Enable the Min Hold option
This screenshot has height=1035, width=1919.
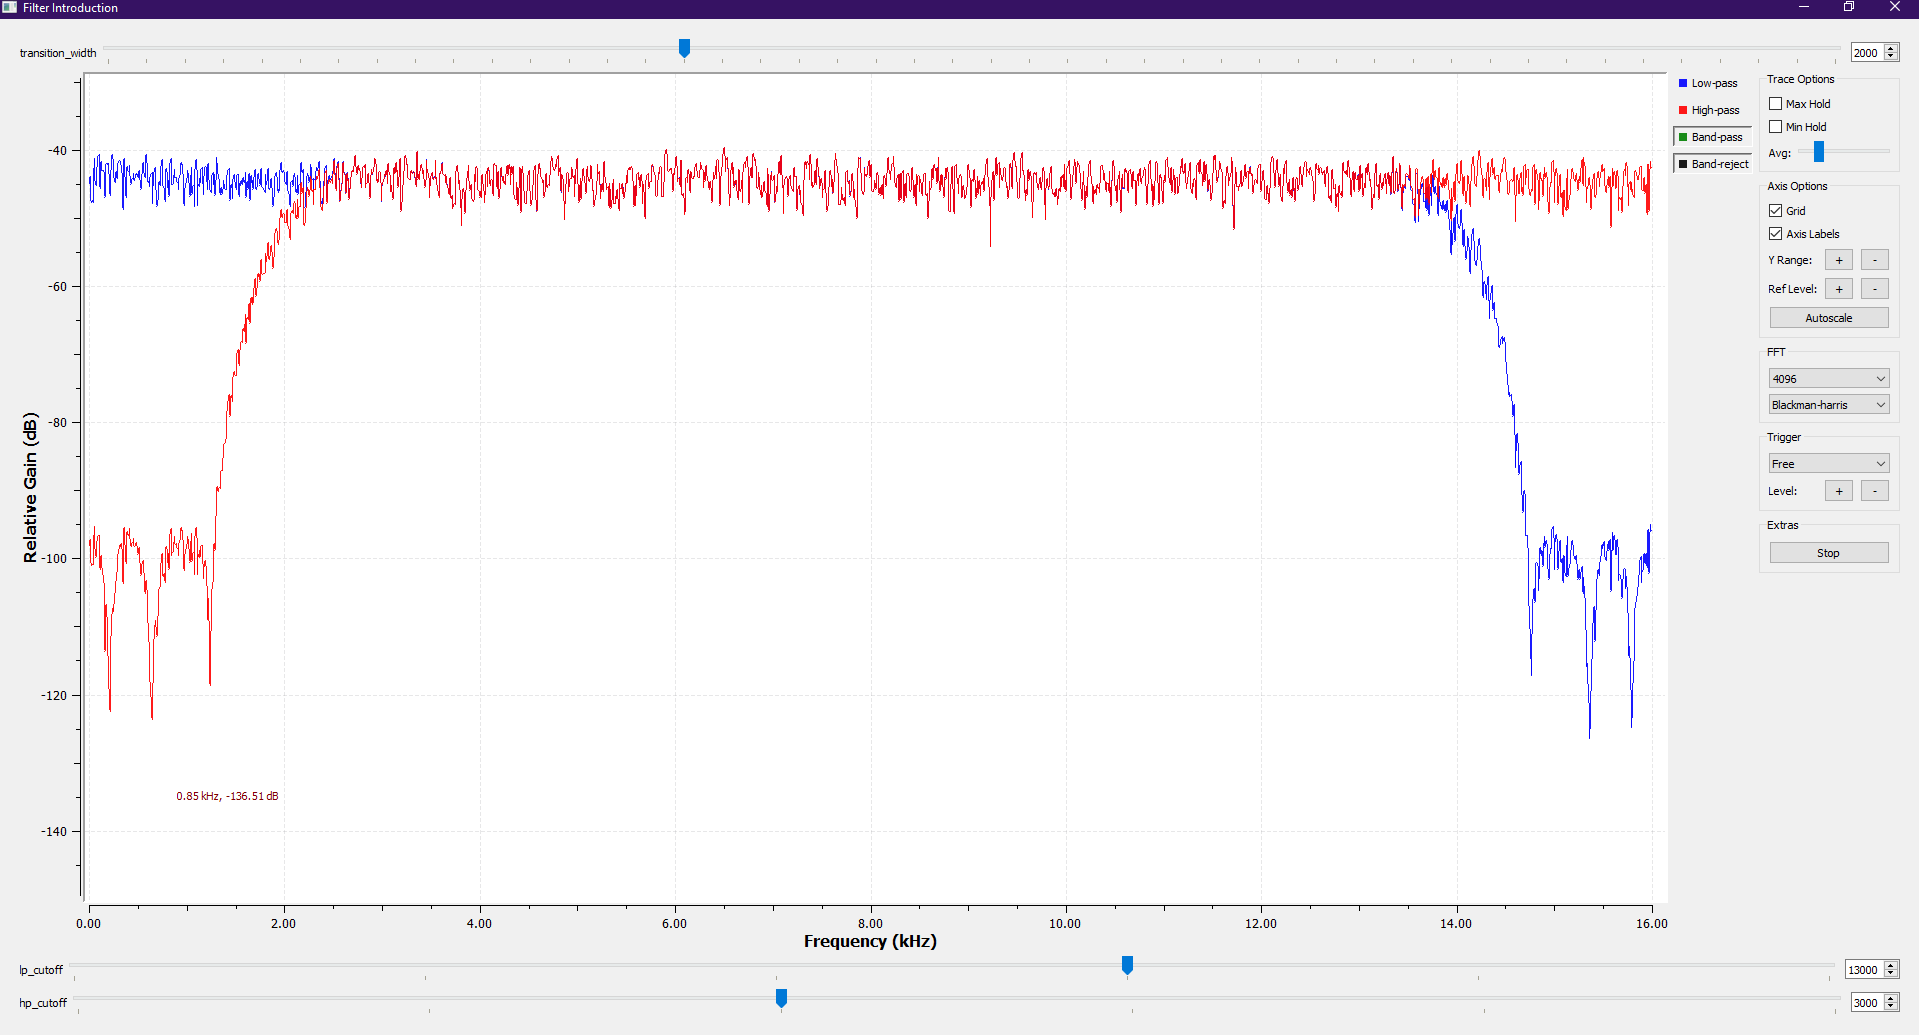click(1776, 126)
